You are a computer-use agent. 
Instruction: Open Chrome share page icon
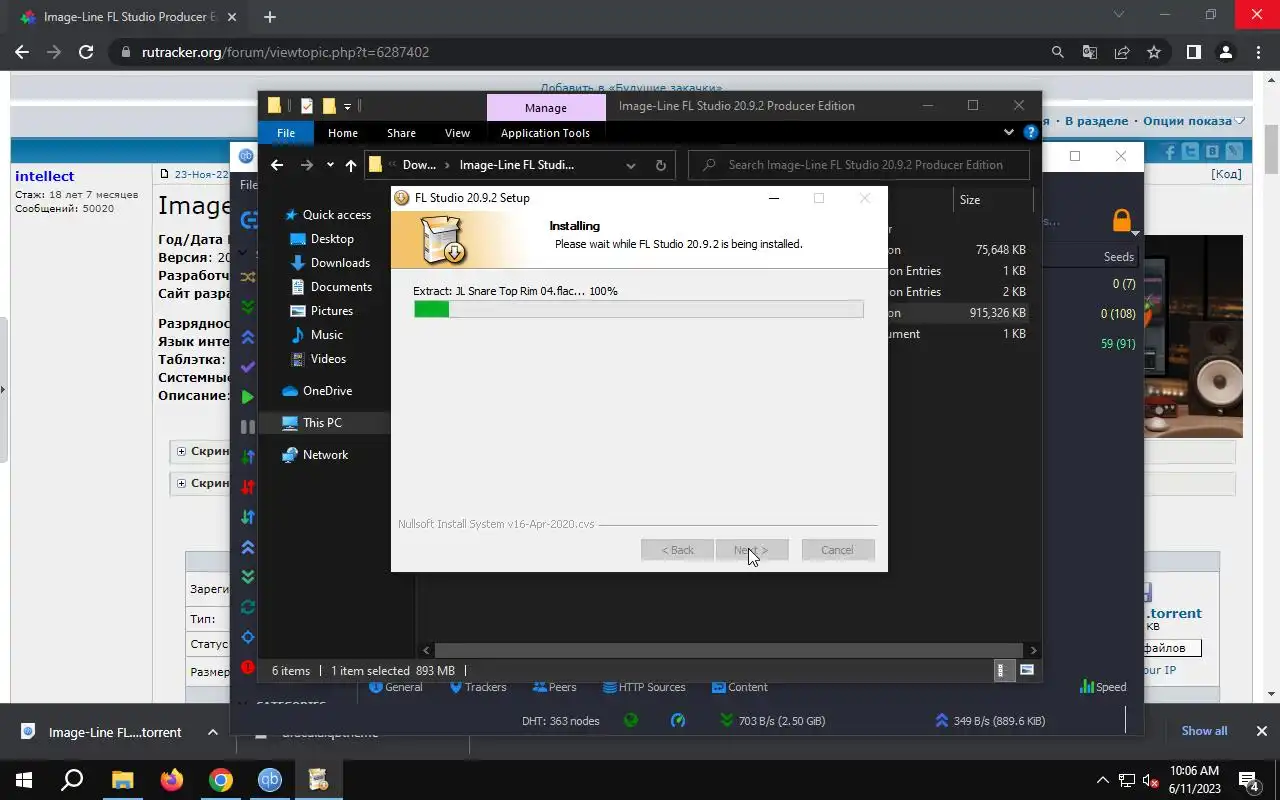[1122, 52]
